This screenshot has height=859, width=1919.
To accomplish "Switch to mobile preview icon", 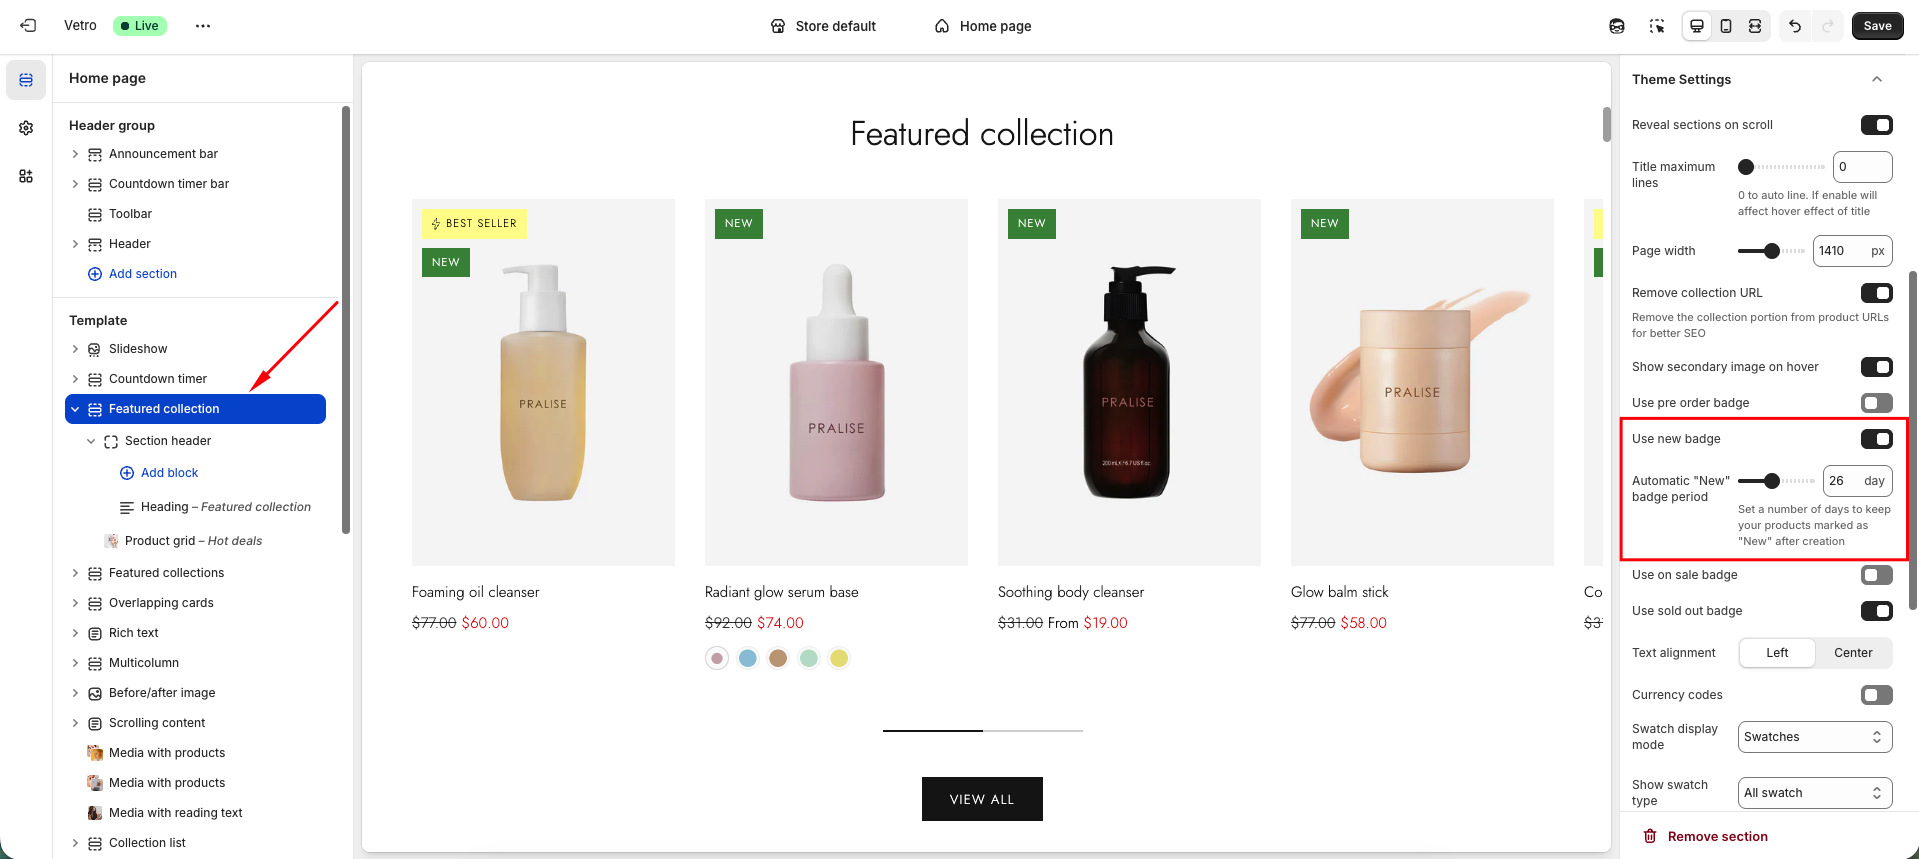I will (1726, 26).
